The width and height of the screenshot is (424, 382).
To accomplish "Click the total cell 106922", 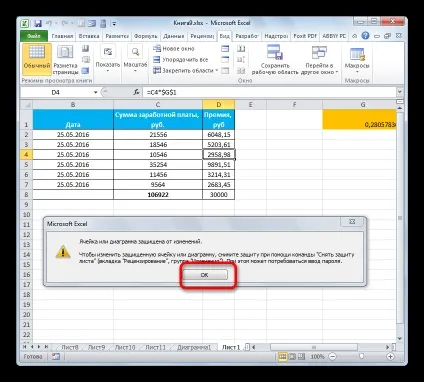I will (x=158, y=195).
